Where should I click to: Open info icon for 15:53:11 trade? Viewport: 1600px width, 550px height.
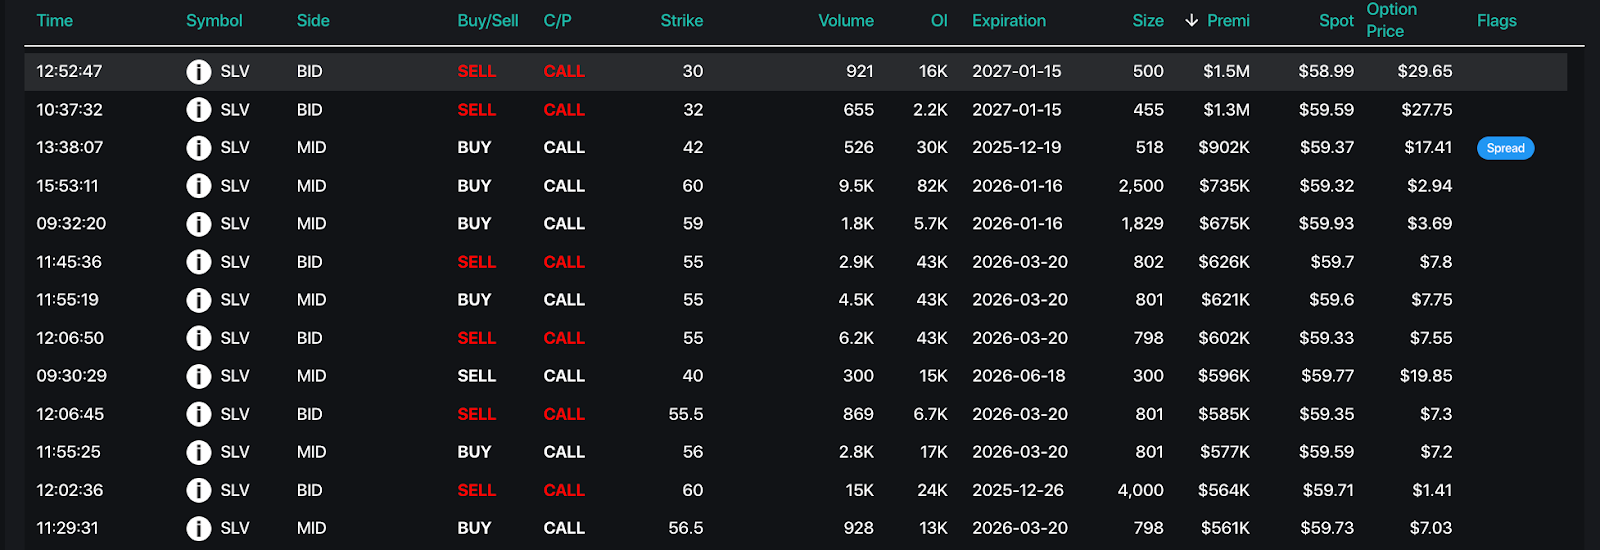coord(199,186)
